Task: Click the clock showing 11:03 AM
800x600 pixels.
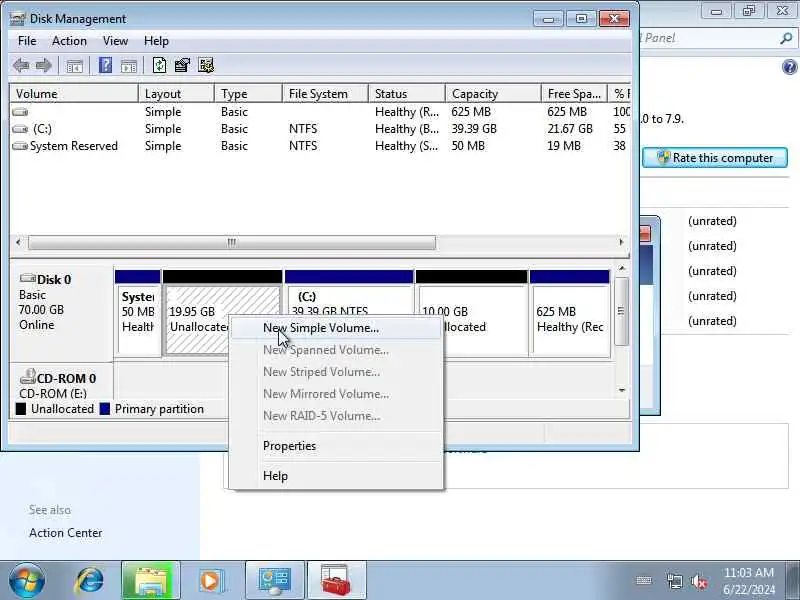Action: click(x=748, y=572)
